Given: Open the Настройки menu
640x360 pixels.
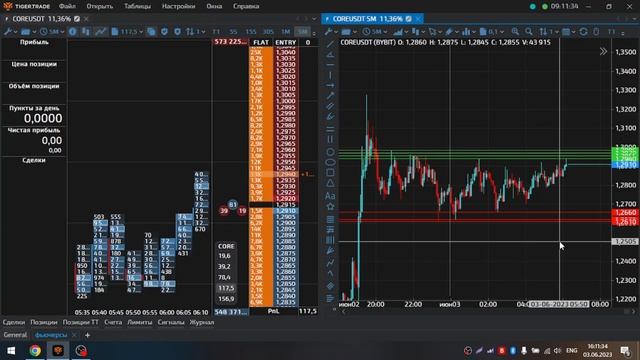Looking at the screenshot, I should pos(178,7).
